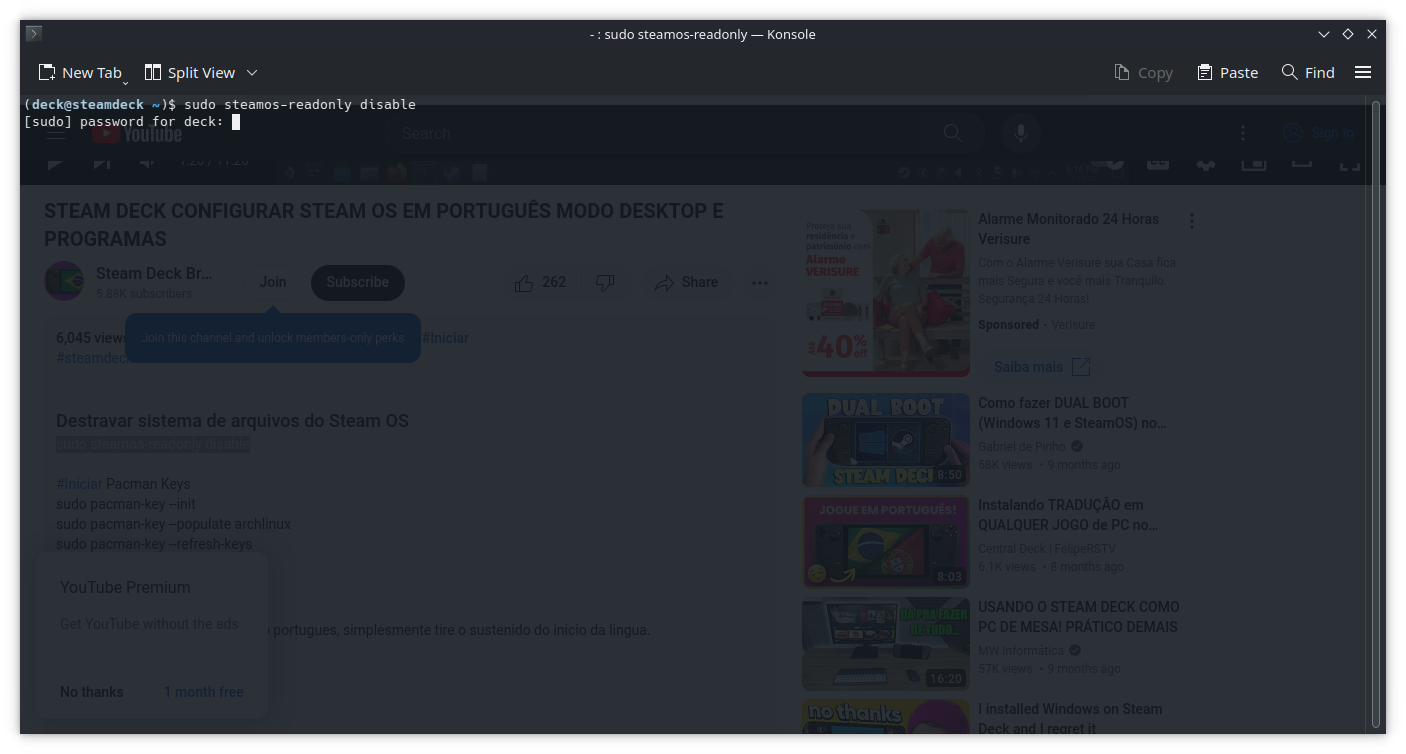
Task: Click 'USANDO O STEAM DECK COMO PC' title
Action: [1078, 617]
